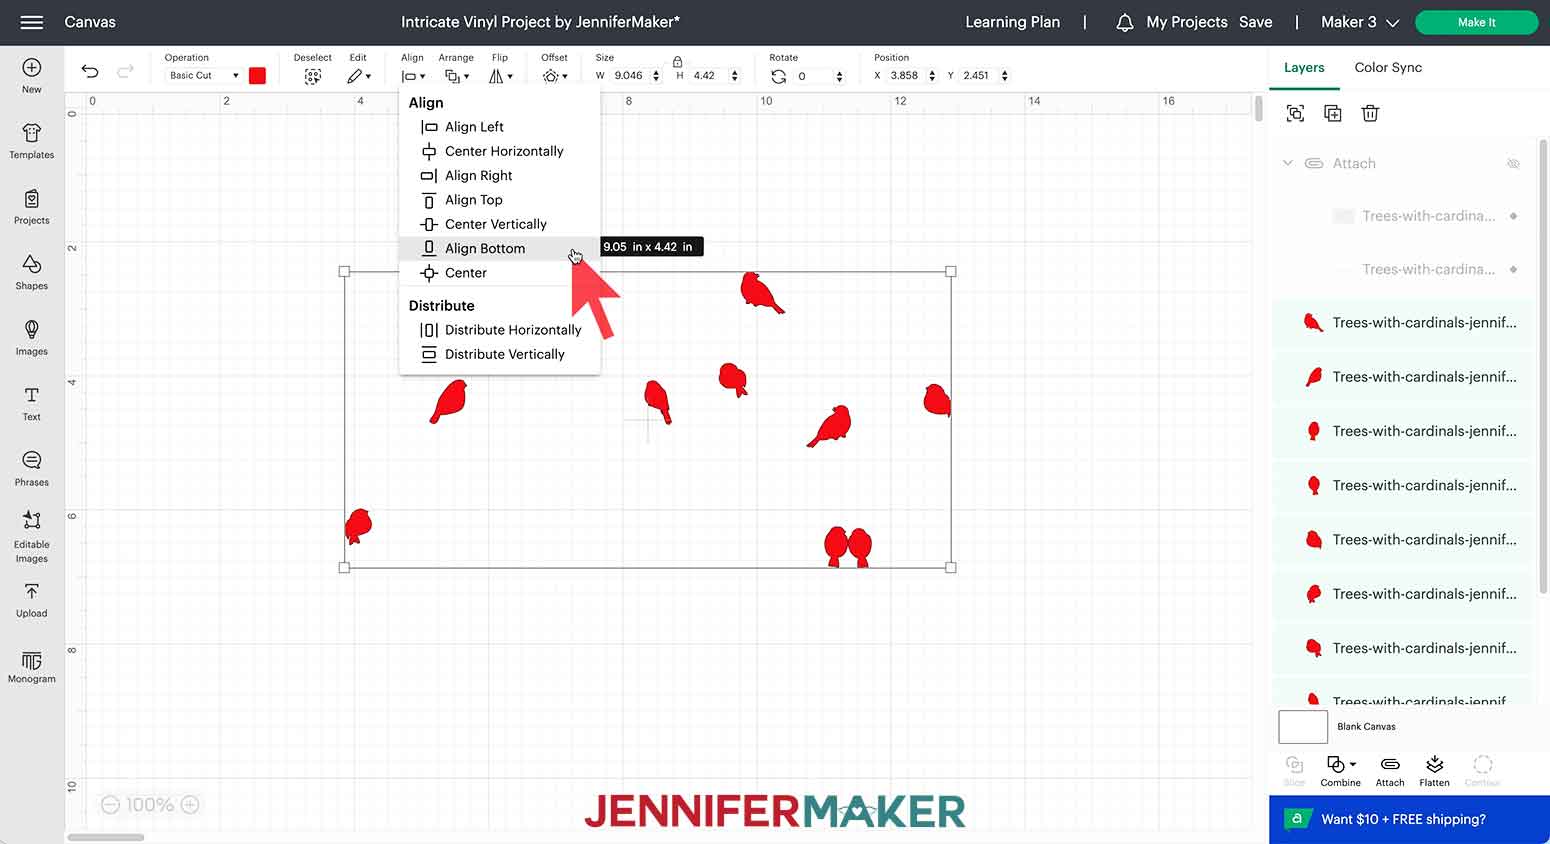Click the duplicate layer icon
1550x844 pixels.
click(x=1333, y=113)
